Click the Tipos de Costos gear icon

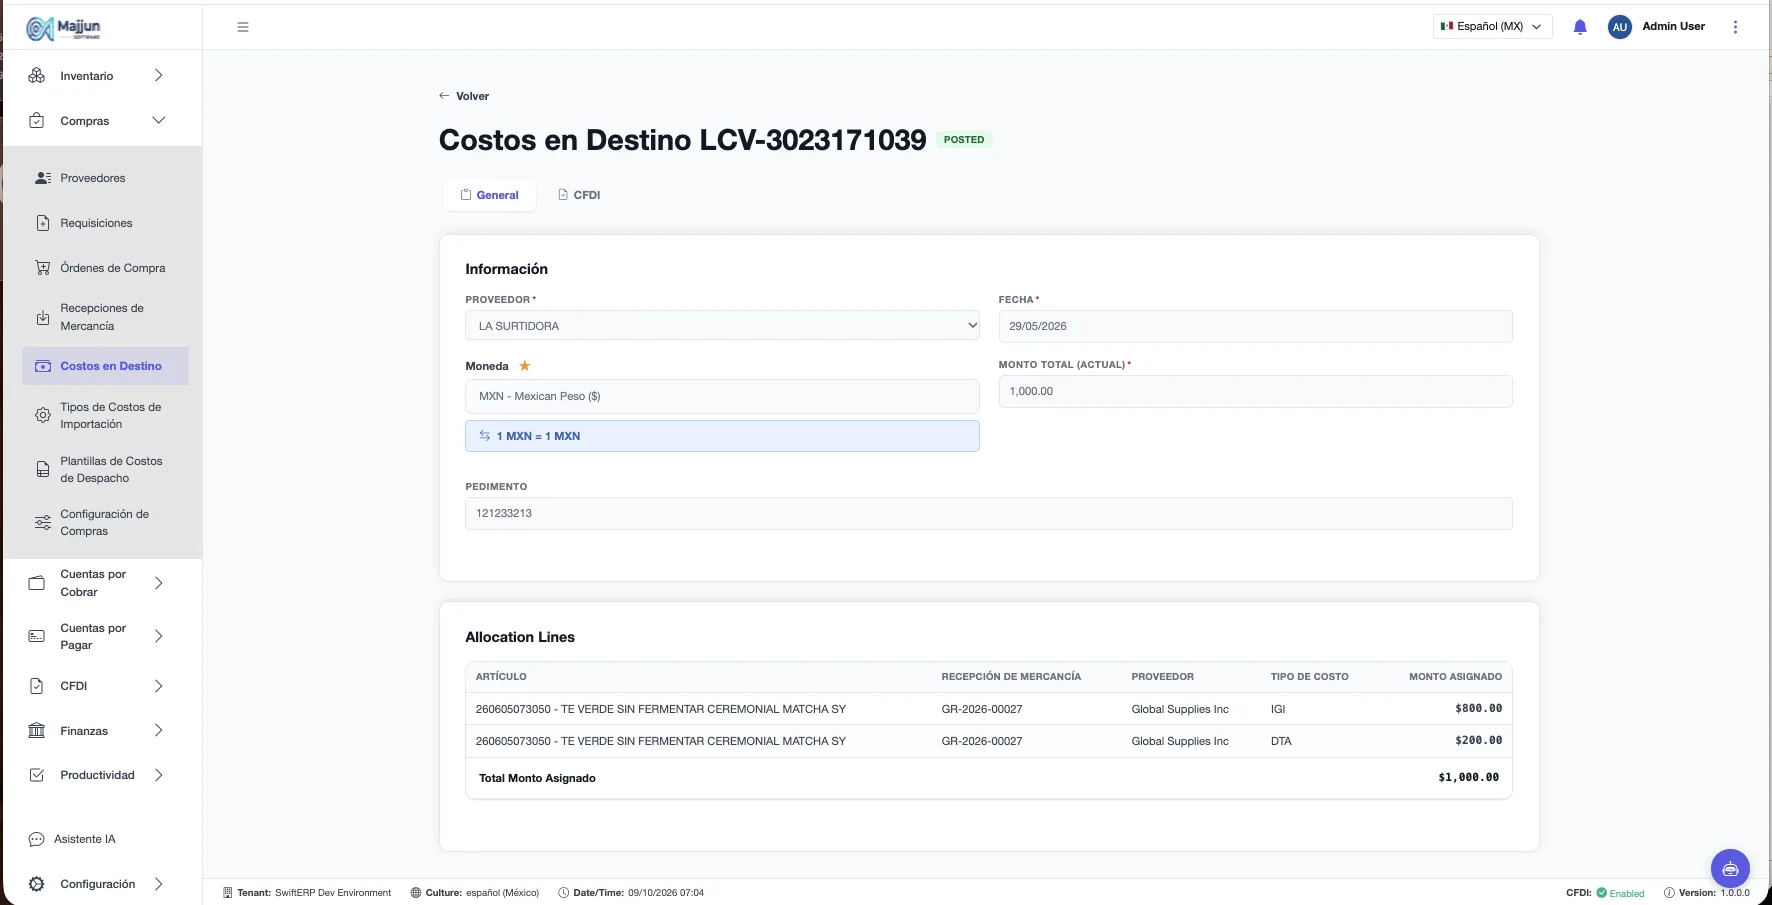coord(43,415)
